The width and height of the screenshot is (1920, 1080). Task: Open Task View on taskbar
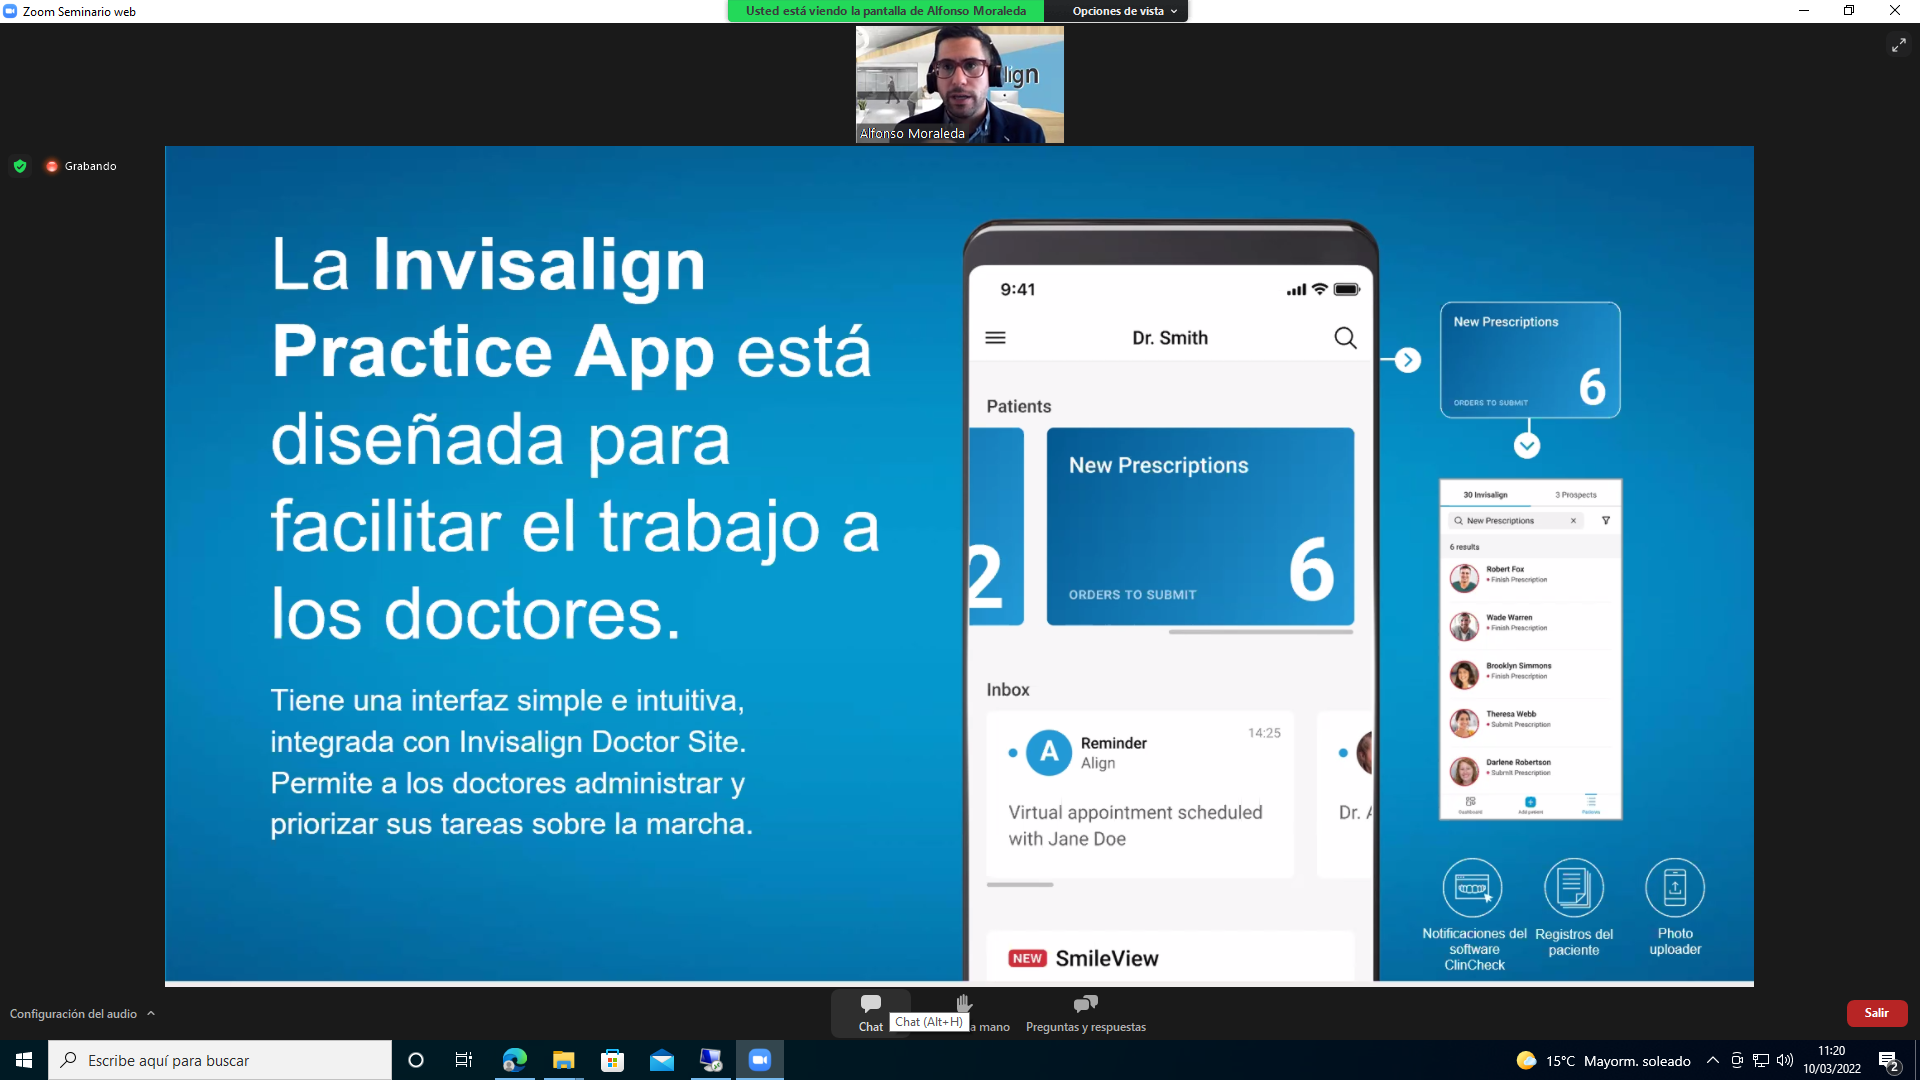464,1060
